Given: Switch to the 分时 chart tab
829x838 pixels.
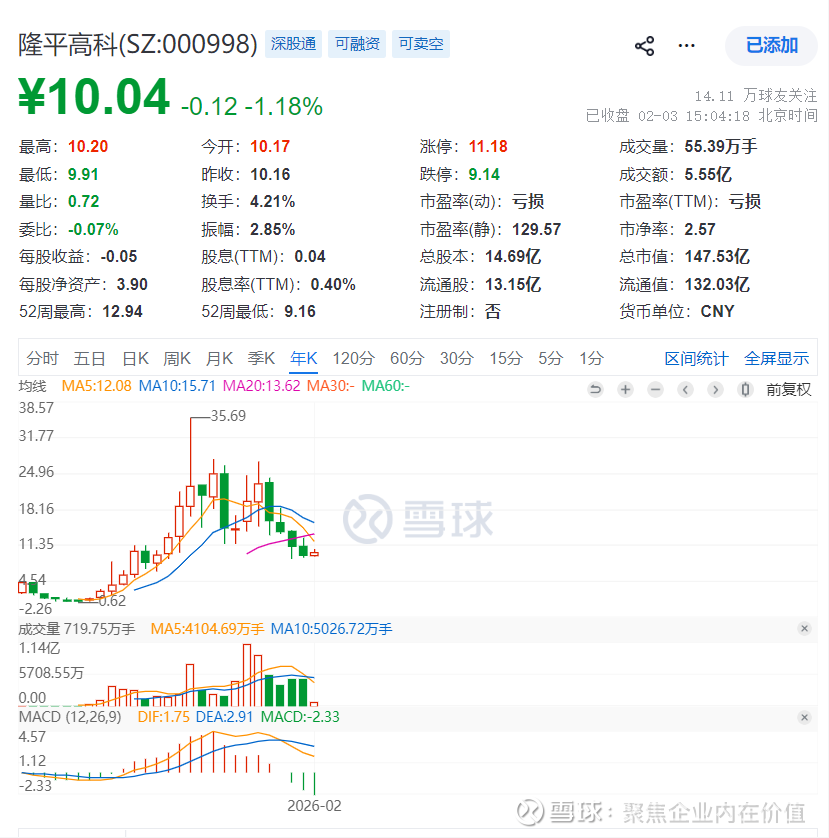Looking at the screenshot, I should [x=42, y=358].
